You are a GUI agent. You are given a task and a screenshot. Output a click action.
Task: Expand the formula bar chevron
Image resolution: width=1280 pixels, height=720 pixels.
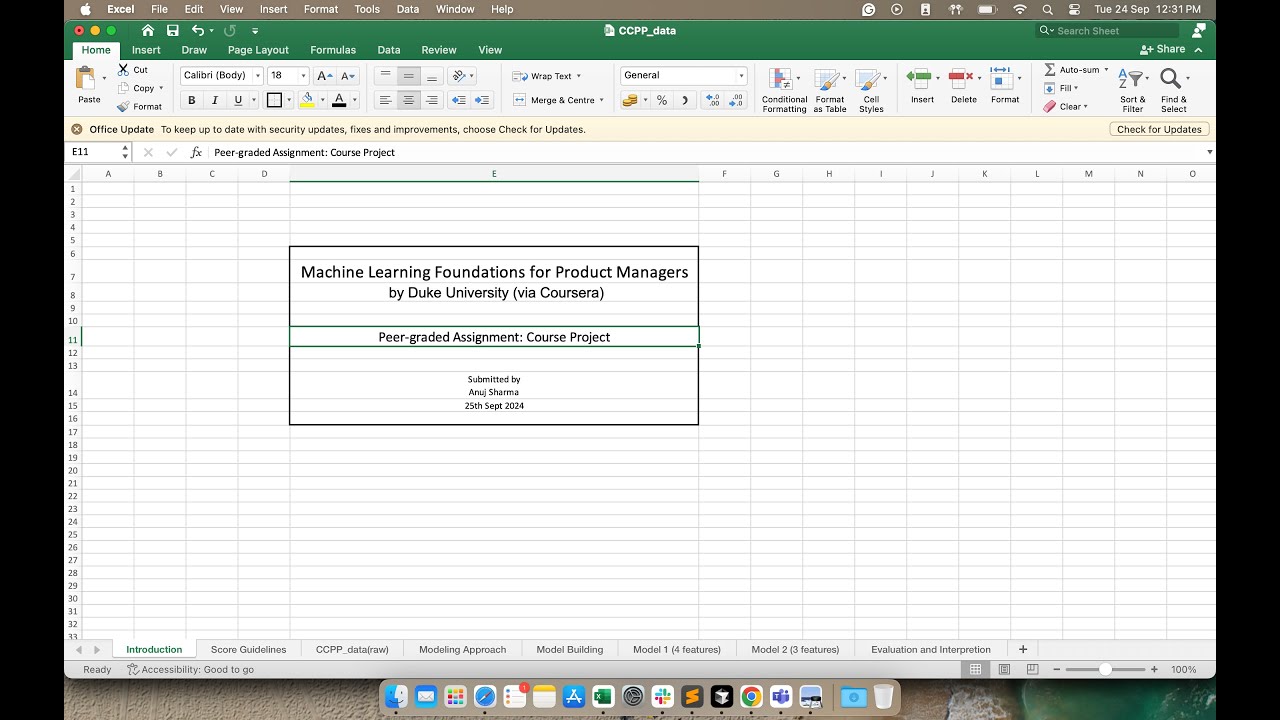coord(1209,152)
